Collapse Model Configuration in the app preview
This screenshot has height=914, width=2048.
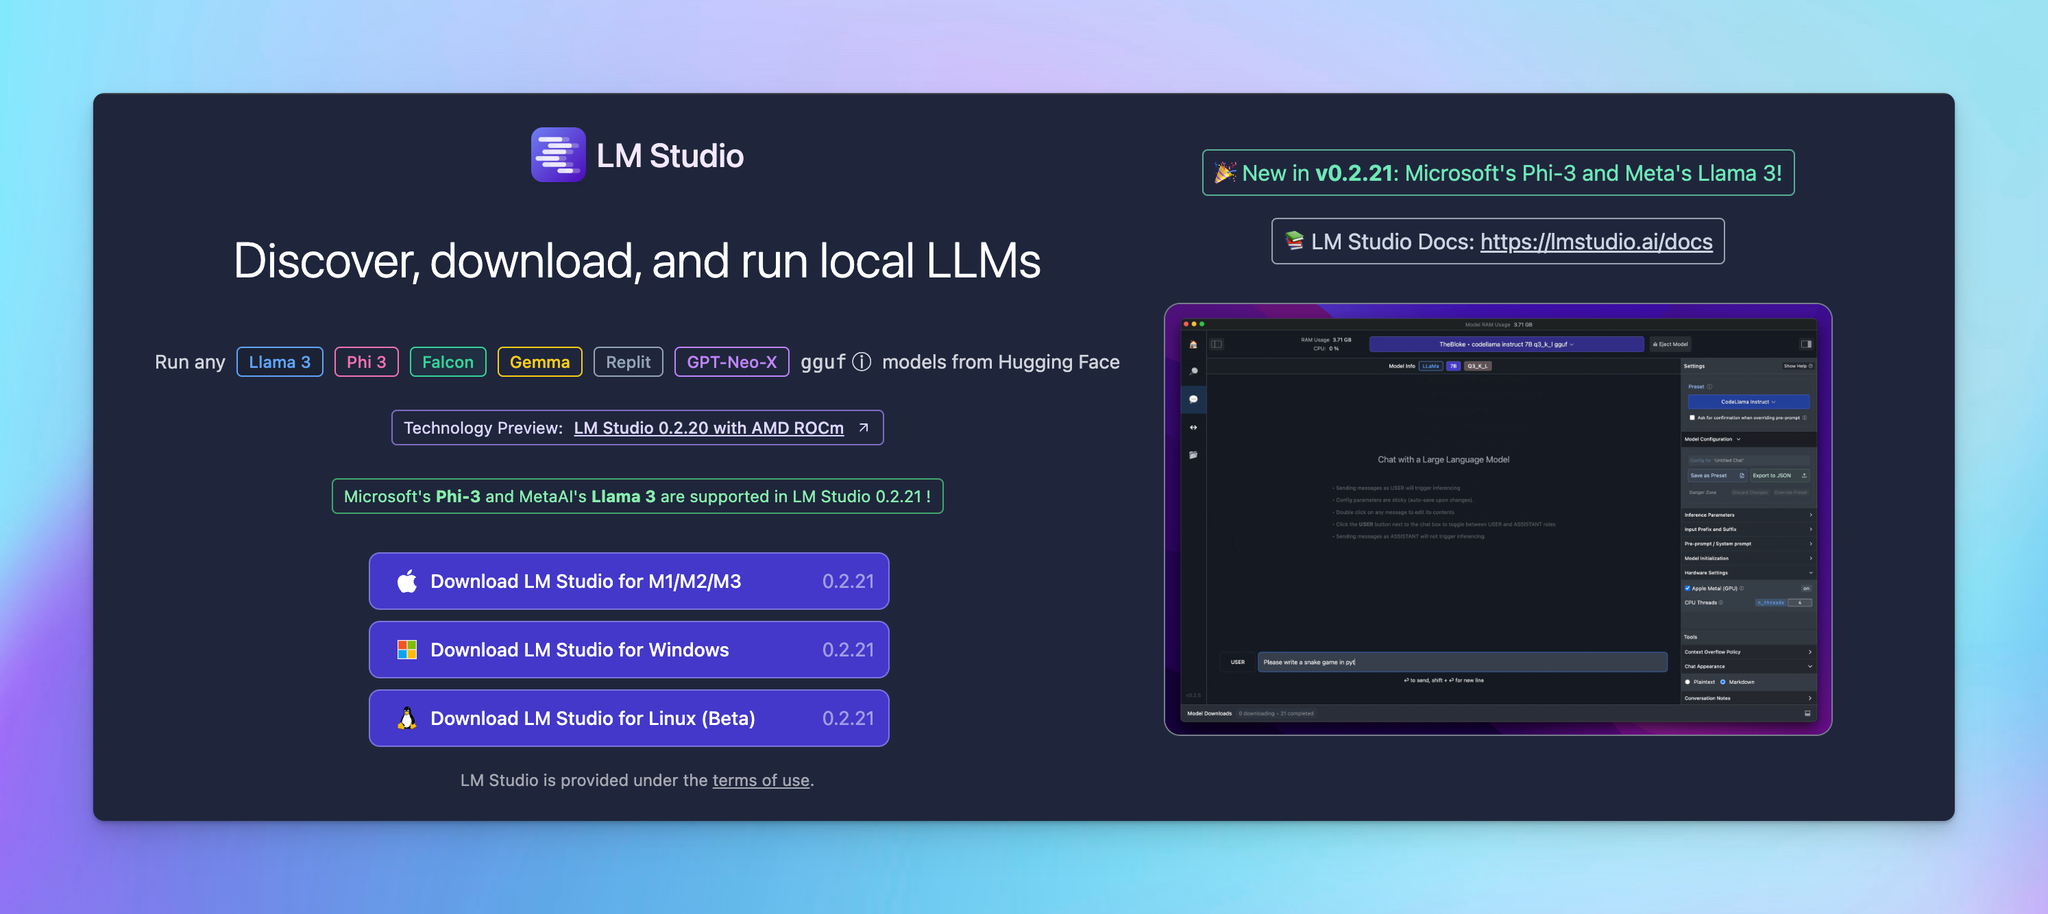(1748, 439)
